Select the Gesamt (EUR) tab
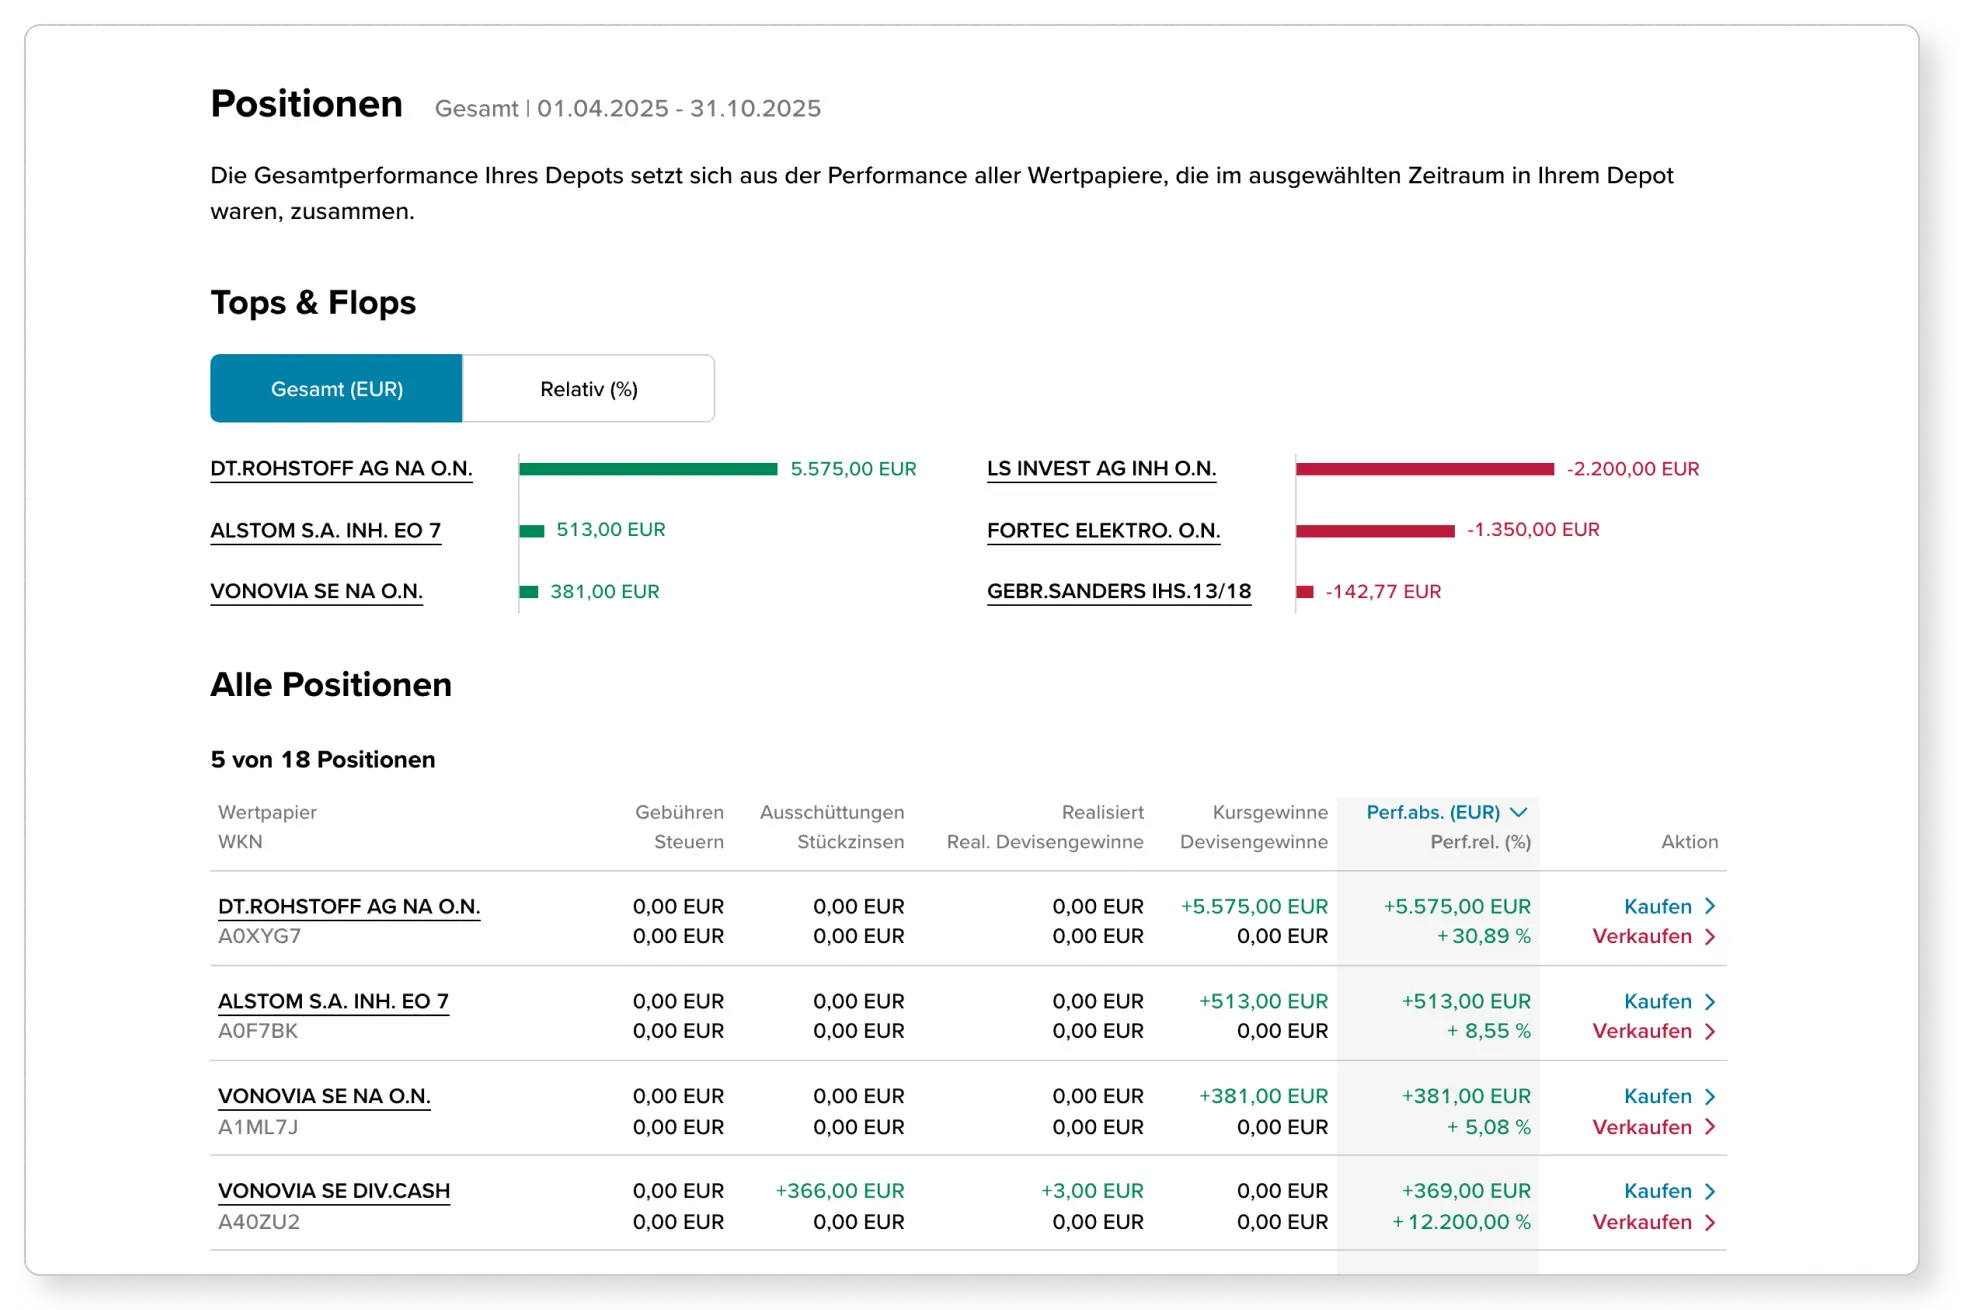Screen dimensions: 1968x1310 [336, 388]
